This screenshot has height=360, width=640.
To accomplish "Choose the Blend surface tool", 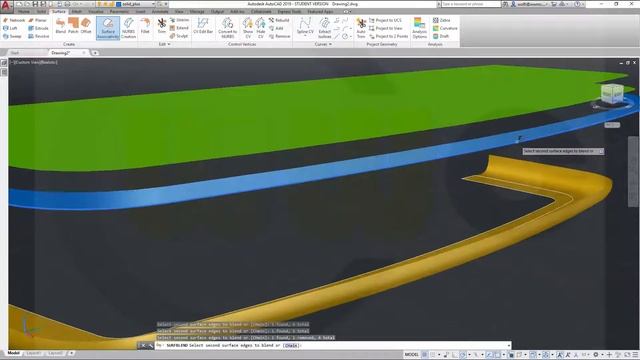I will click(x=60, y=26).
